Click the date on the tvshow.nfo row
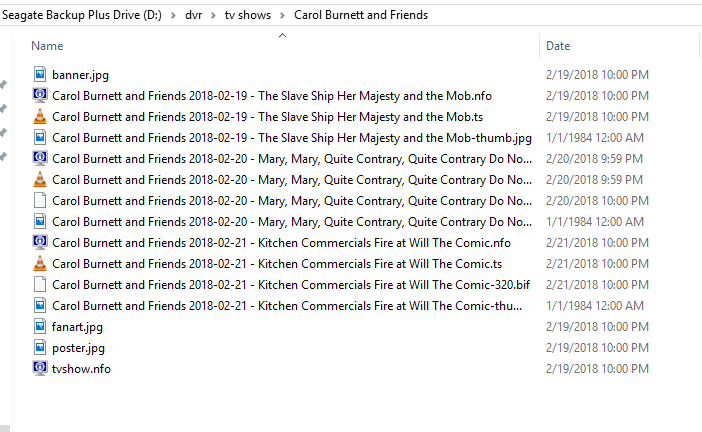The image size is (702, 432). pos(597,368)
